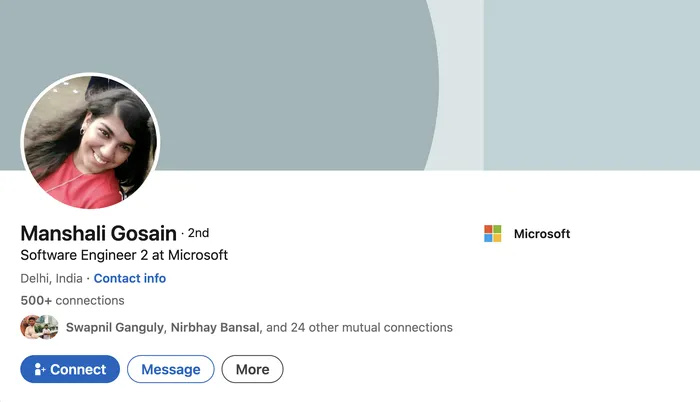
Task: Click the Delhi, India location text
Action: click(51, 278)
